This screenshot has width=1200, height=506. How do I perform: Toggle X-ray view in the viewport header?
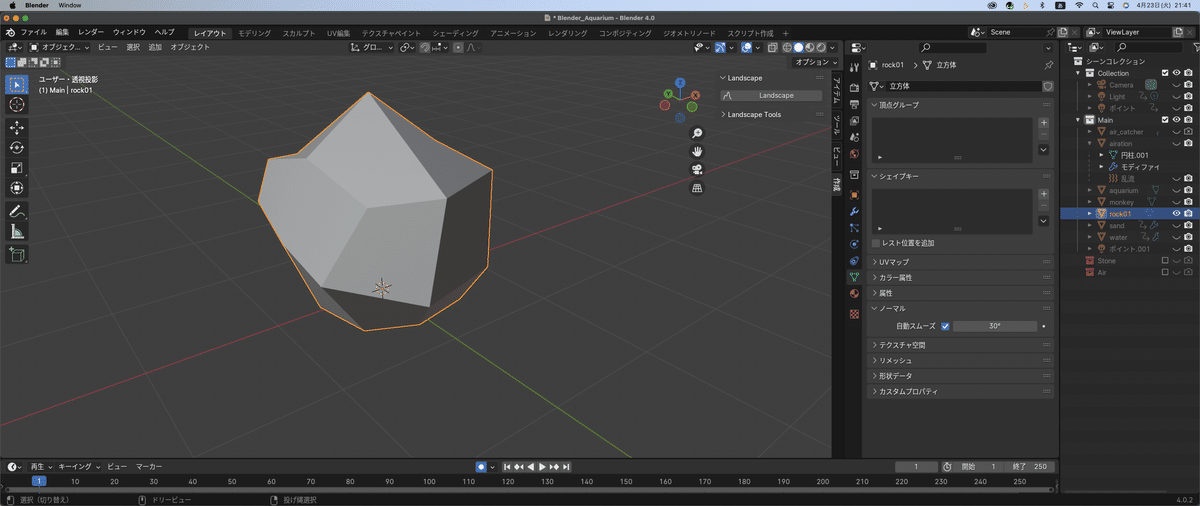771,47
